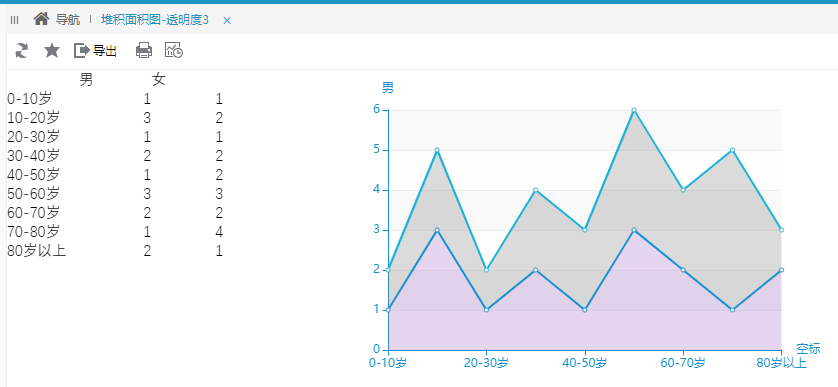Click the 60-70岁 x-axis label on chart
838x387 pixels.
click(x=683, y=363)
